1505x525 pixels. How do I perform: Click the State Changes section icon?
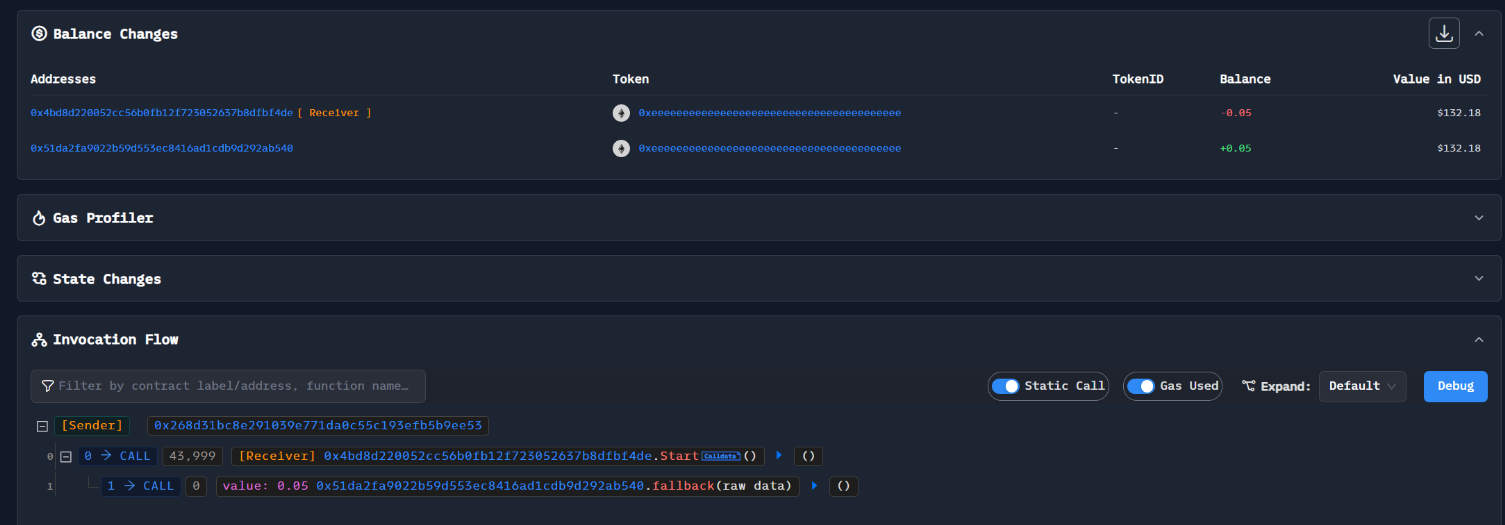(x=39, y=279)
